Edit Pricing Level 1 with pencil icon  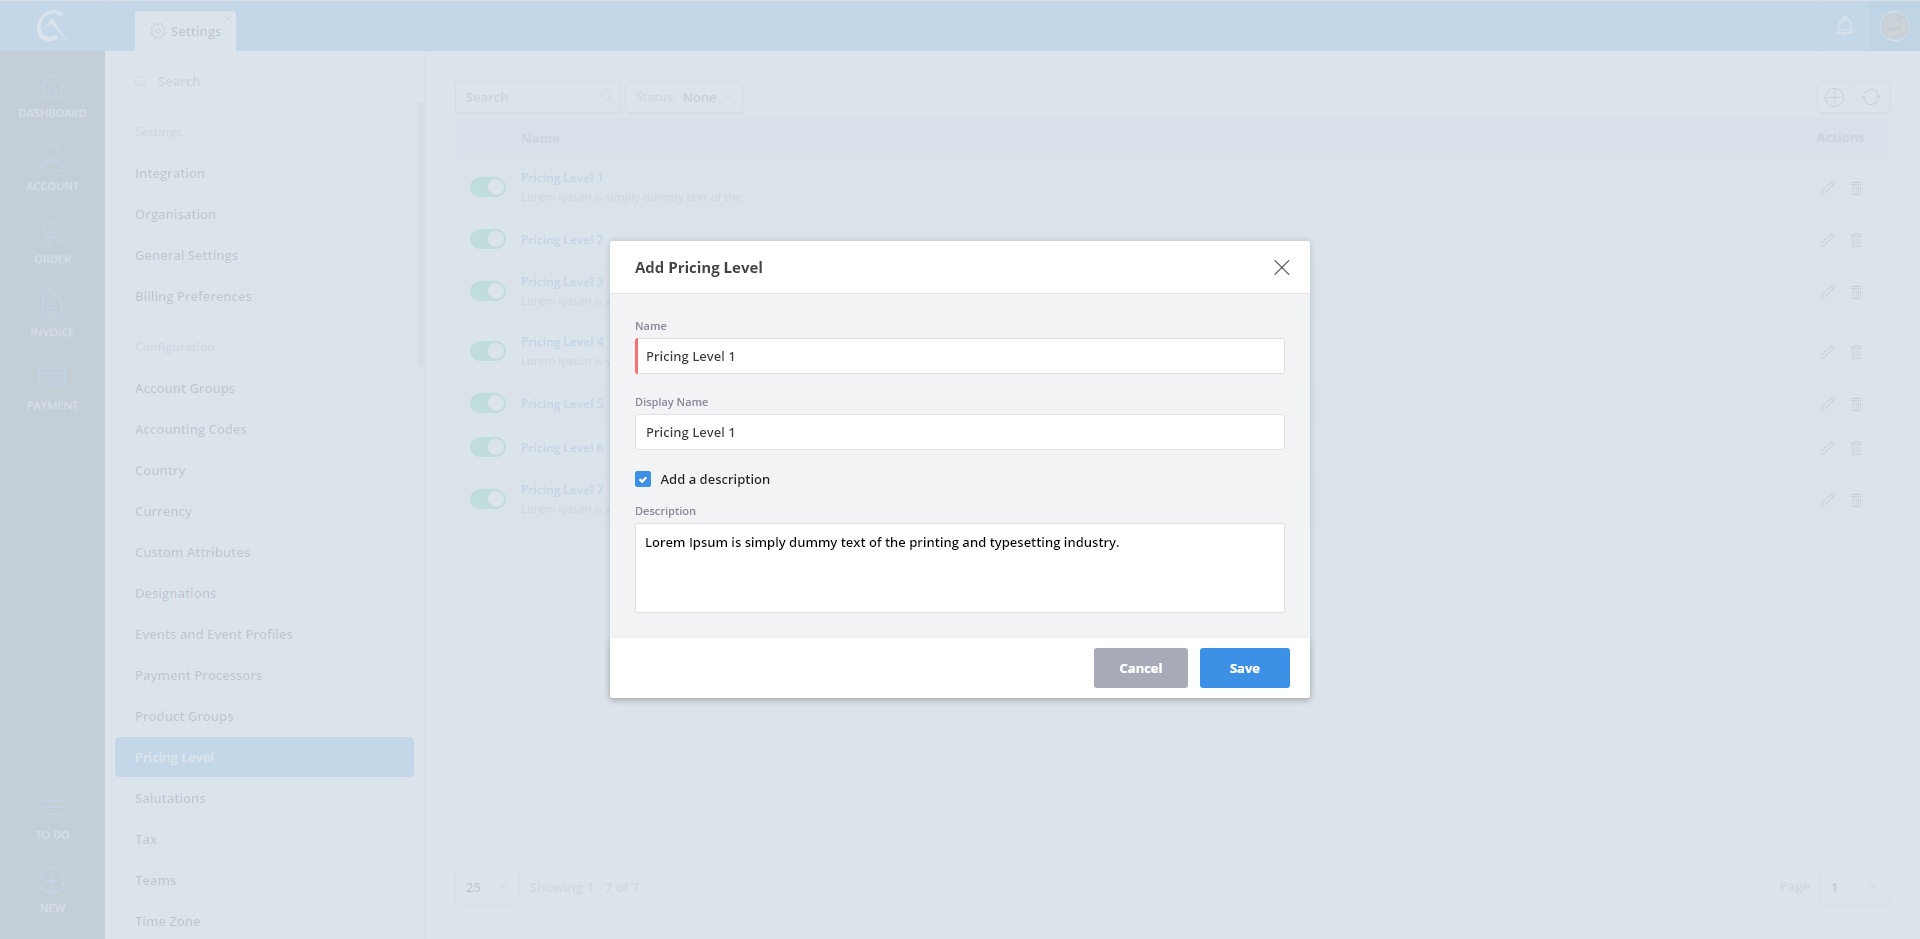point(1827,188)
